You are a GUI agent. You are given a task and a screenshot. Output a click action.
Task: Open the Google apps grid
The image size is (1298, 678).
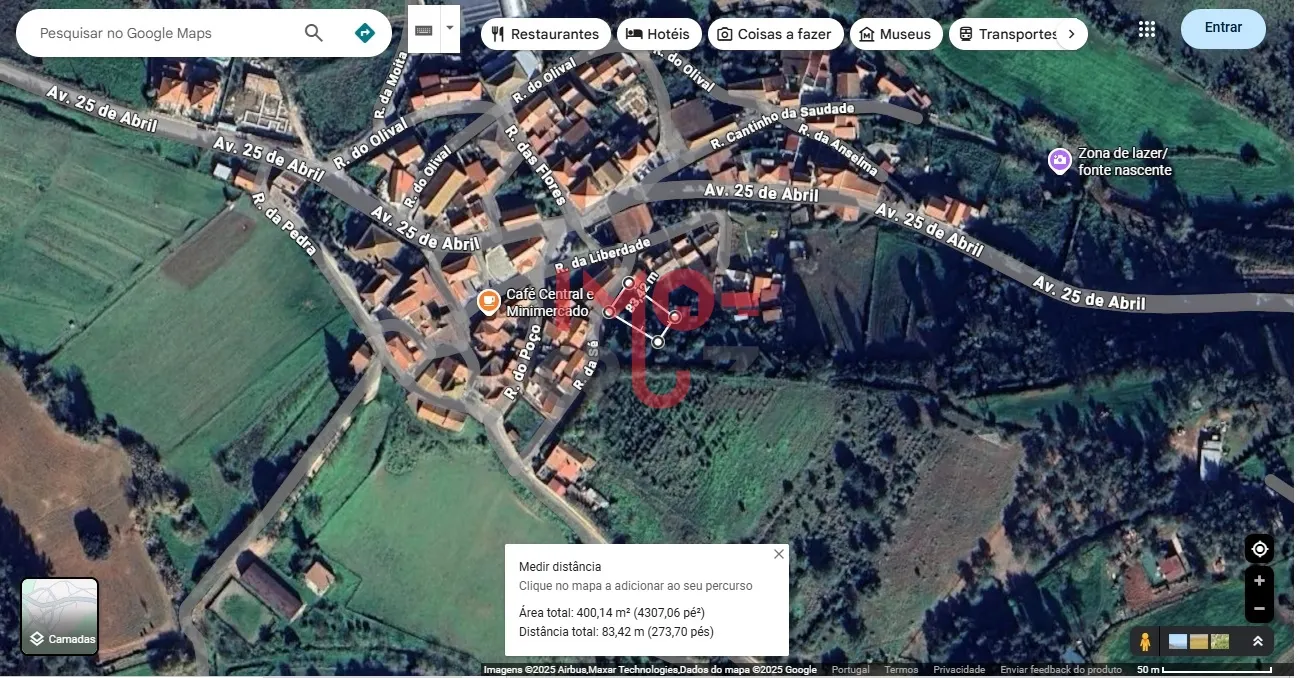[1147, 29]
